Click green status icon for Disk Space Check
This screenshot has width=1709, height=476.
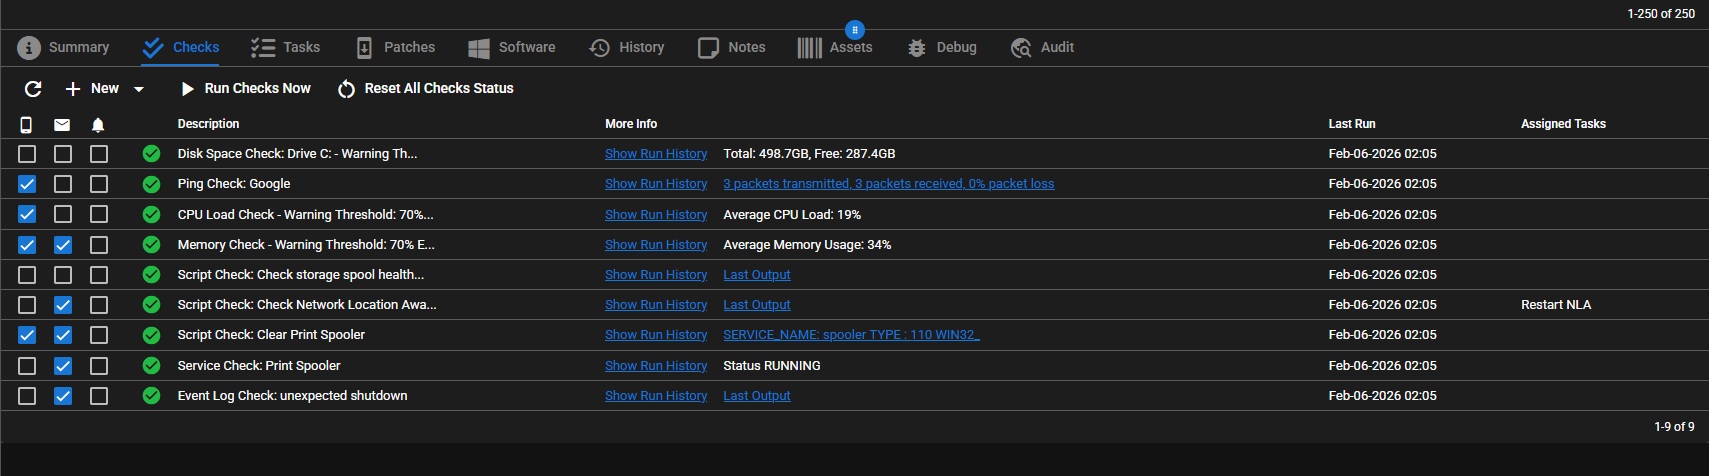click(151, 154)
